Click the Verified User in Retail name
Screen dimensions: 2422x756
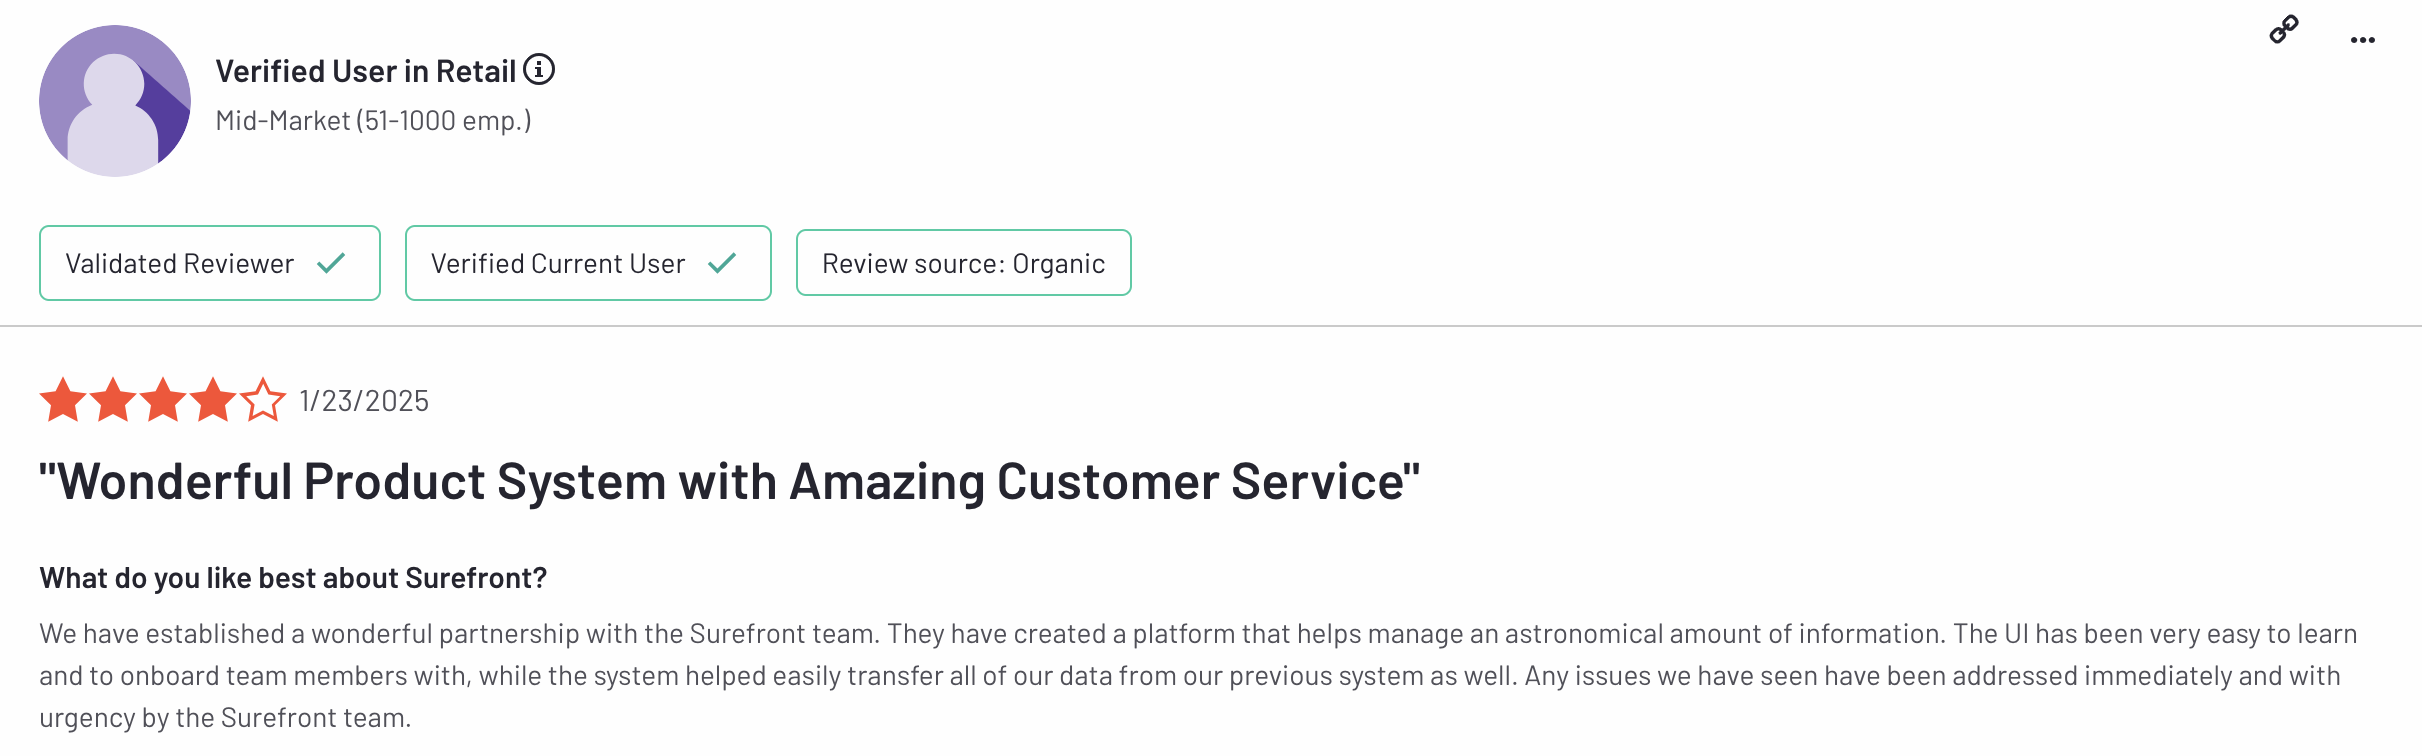coord(366,71)
